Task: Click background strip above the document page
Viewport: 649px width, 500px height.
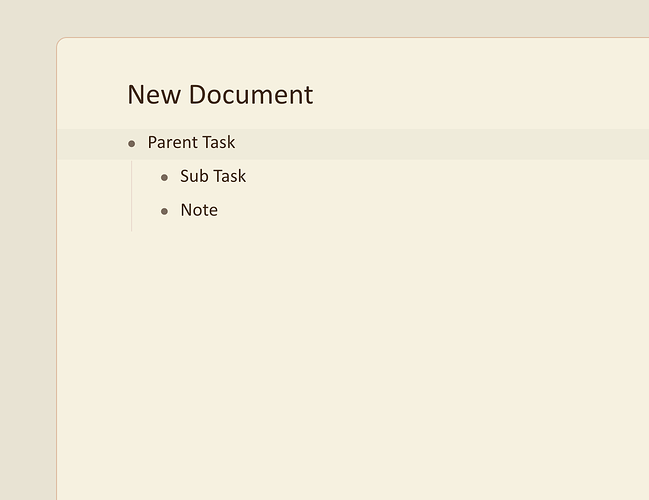Action: [324, 18]
